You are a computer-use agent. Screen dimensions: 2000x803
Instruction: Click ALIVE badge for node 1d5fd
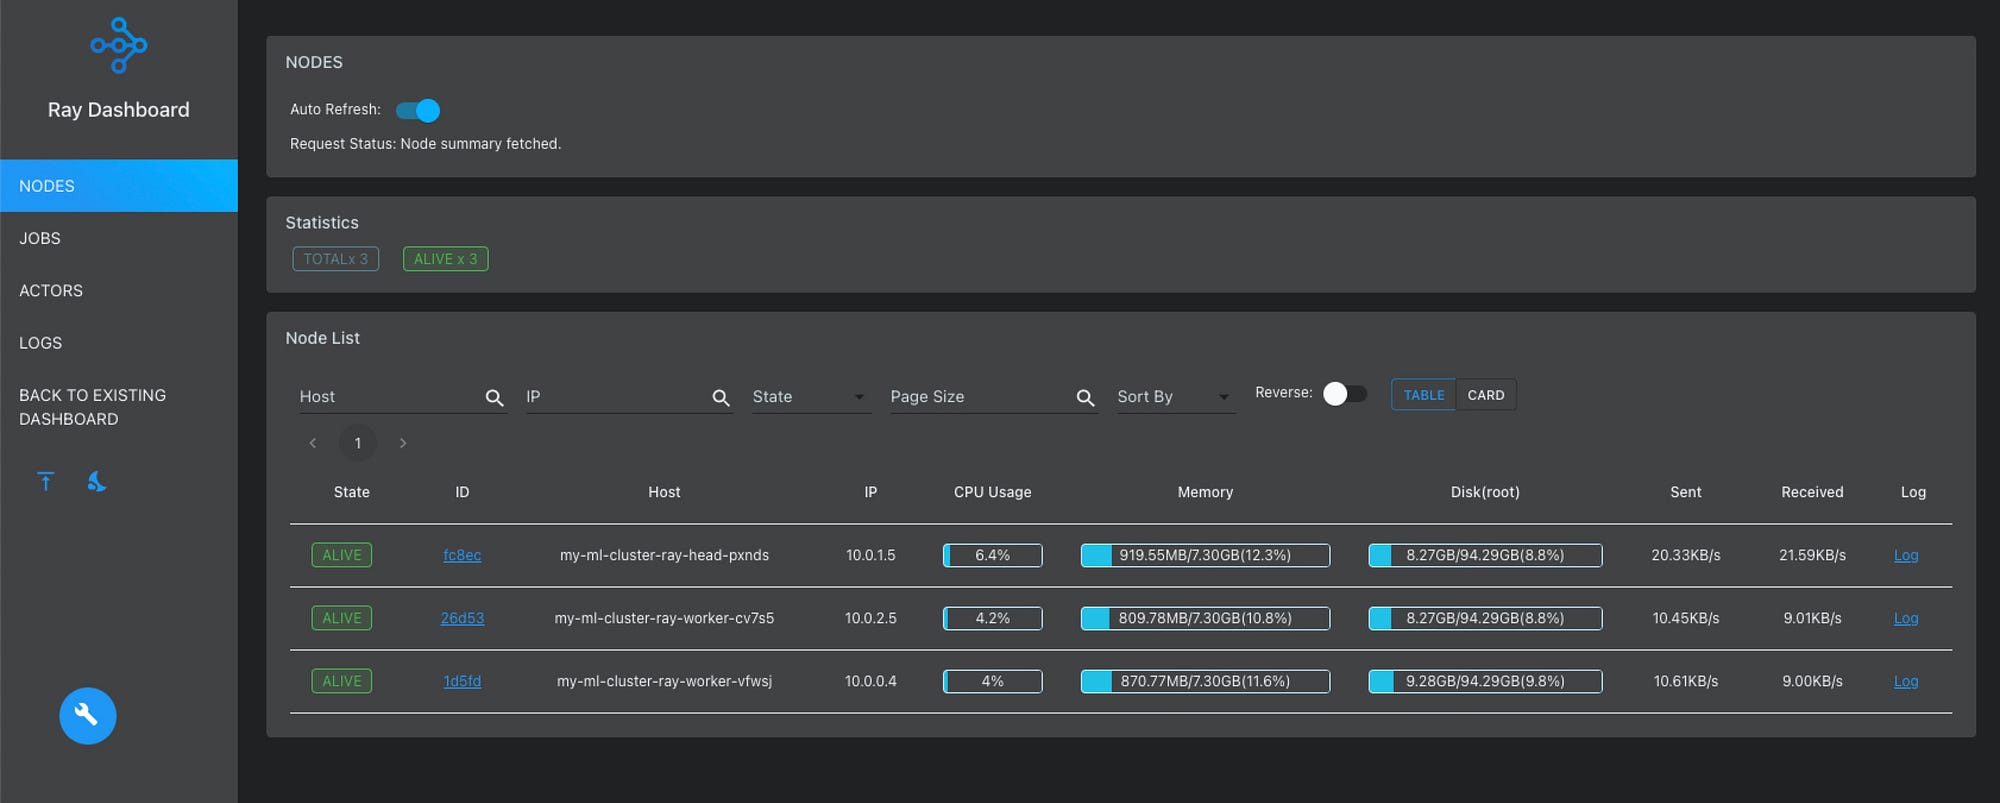click(x=342, y=681)
